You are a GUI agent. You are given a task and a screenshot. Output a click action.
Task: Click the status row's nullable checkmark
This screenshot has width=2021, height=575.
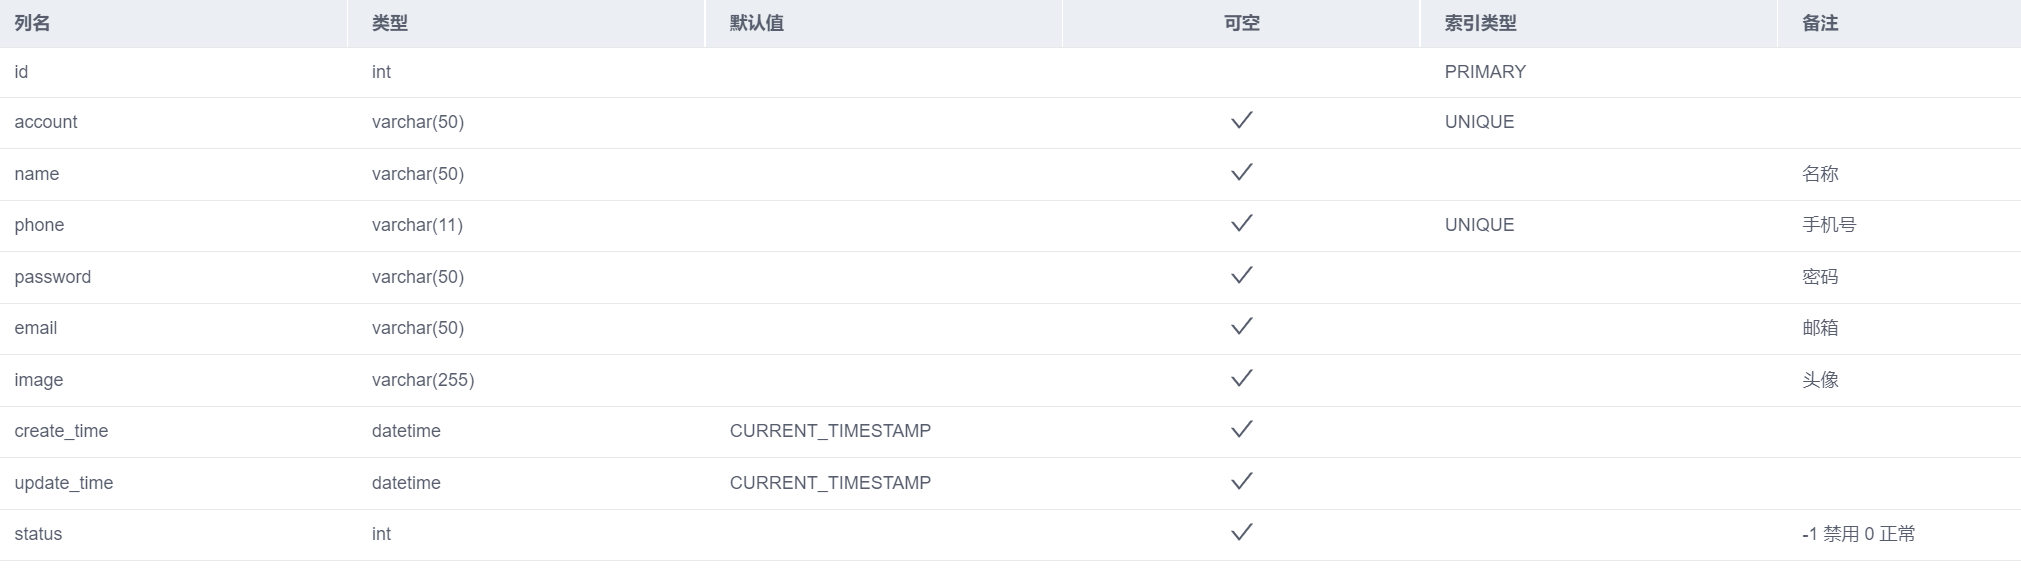click(1241, 533)
